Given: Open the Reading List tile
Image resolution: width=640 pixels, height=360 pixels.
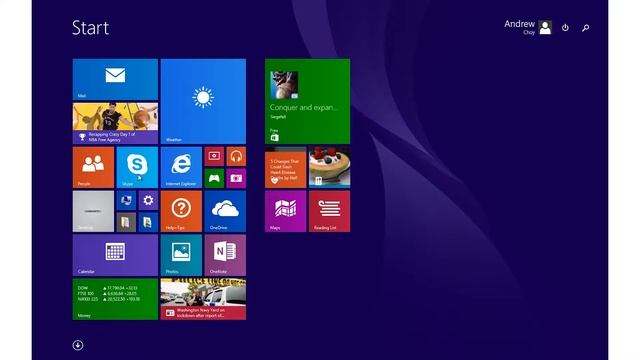Looking at the screenshot, I should tap(329, 211).
